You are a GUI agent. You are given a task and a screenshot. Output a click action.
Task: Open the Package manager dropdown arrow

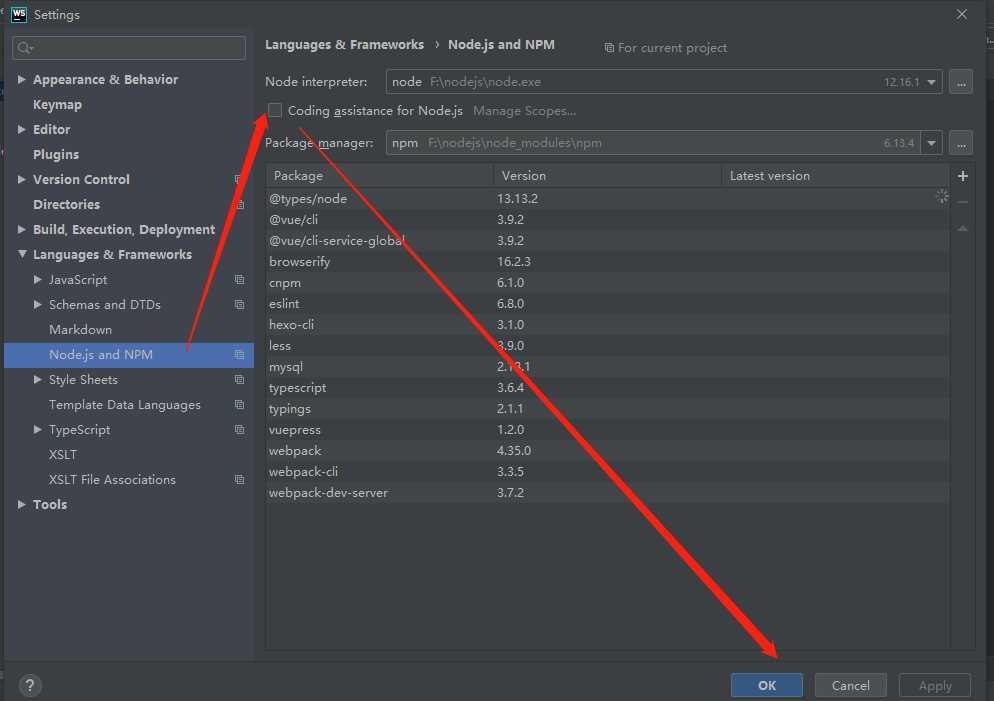(931, 143)
